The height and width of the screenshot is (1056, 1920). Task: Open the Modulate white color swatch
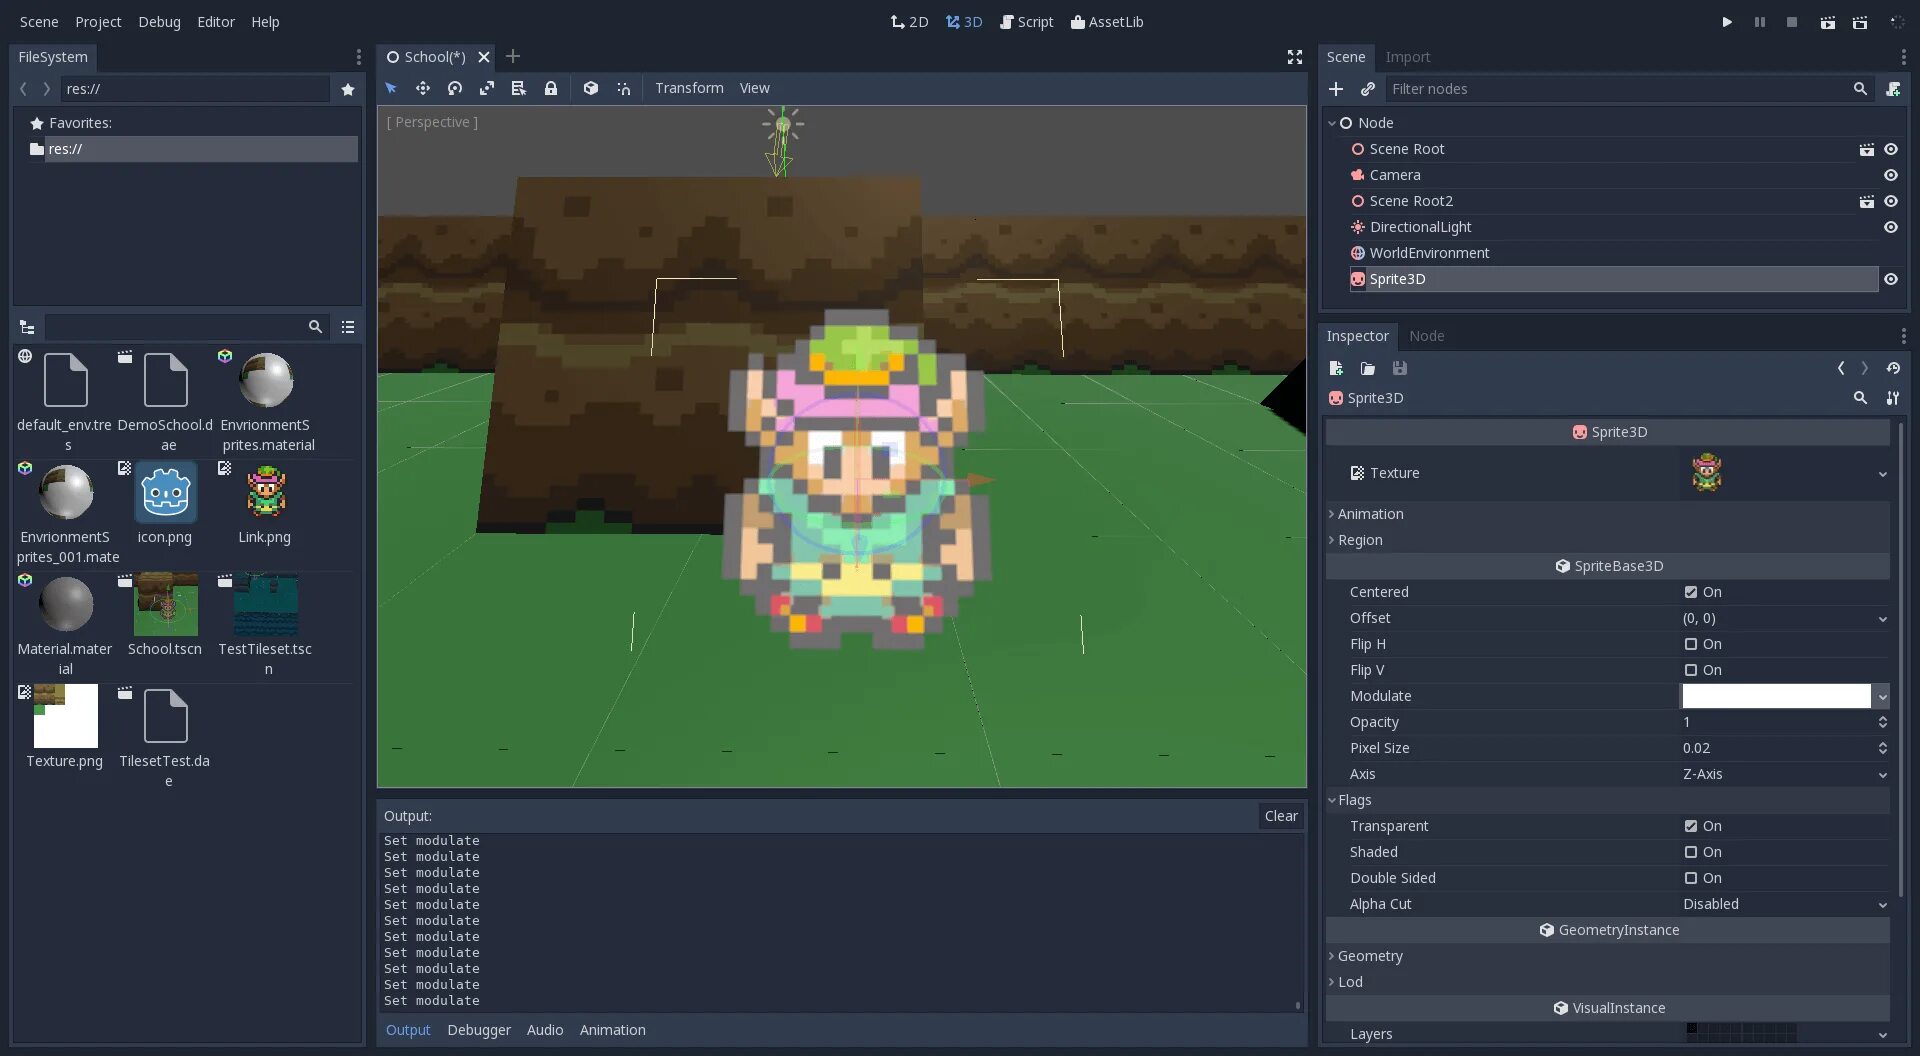1776,696
